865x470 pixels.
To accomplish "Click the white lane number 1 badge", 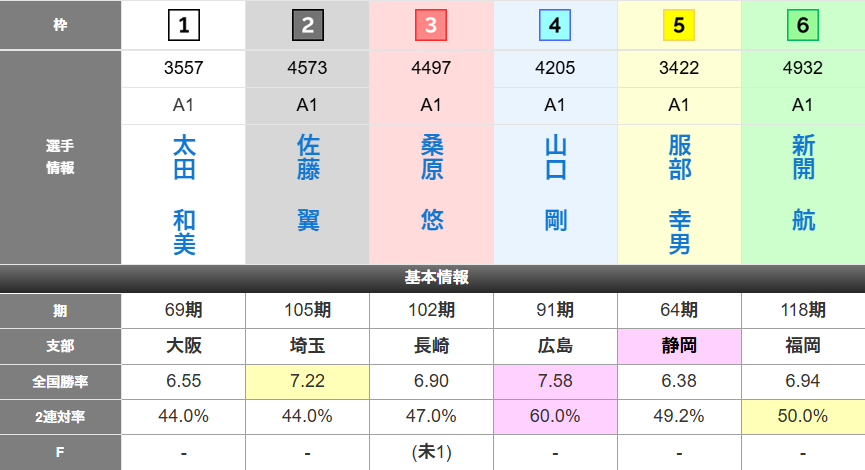I will coord(184,25).
